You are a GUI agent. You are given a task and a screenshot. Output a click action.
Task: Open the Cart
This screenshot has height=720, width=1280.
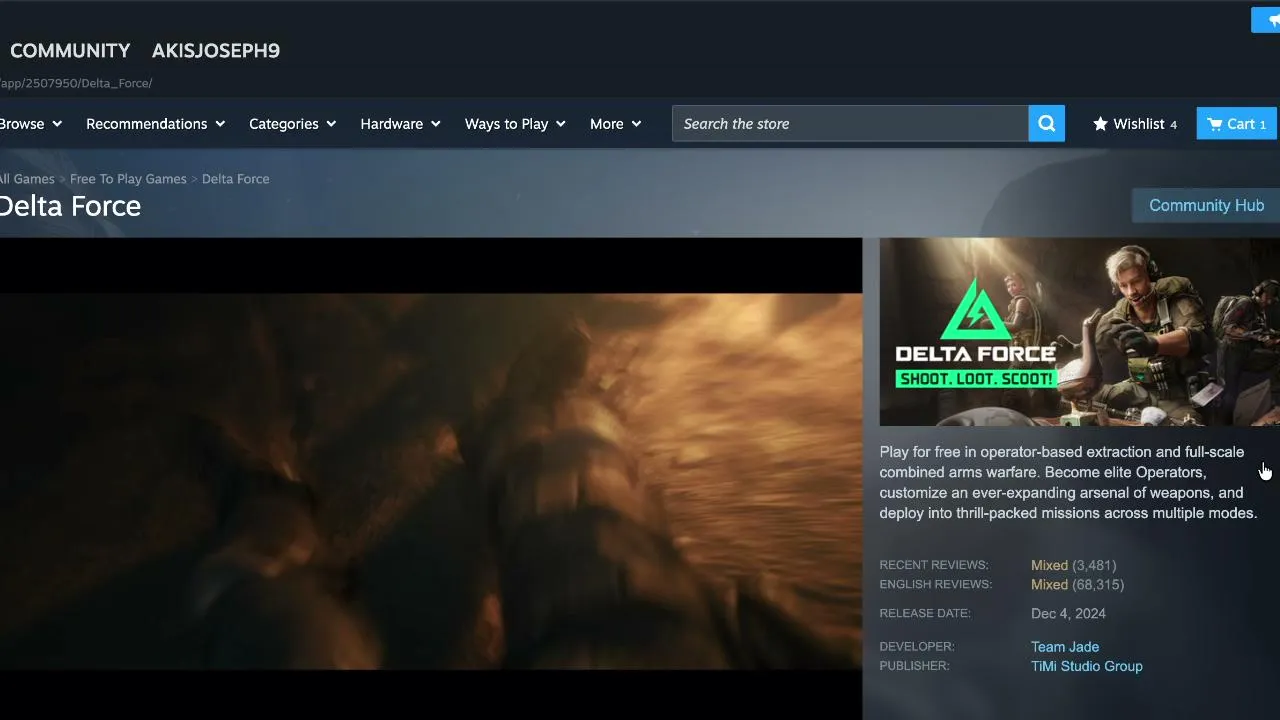click(x=1237, y=124)
